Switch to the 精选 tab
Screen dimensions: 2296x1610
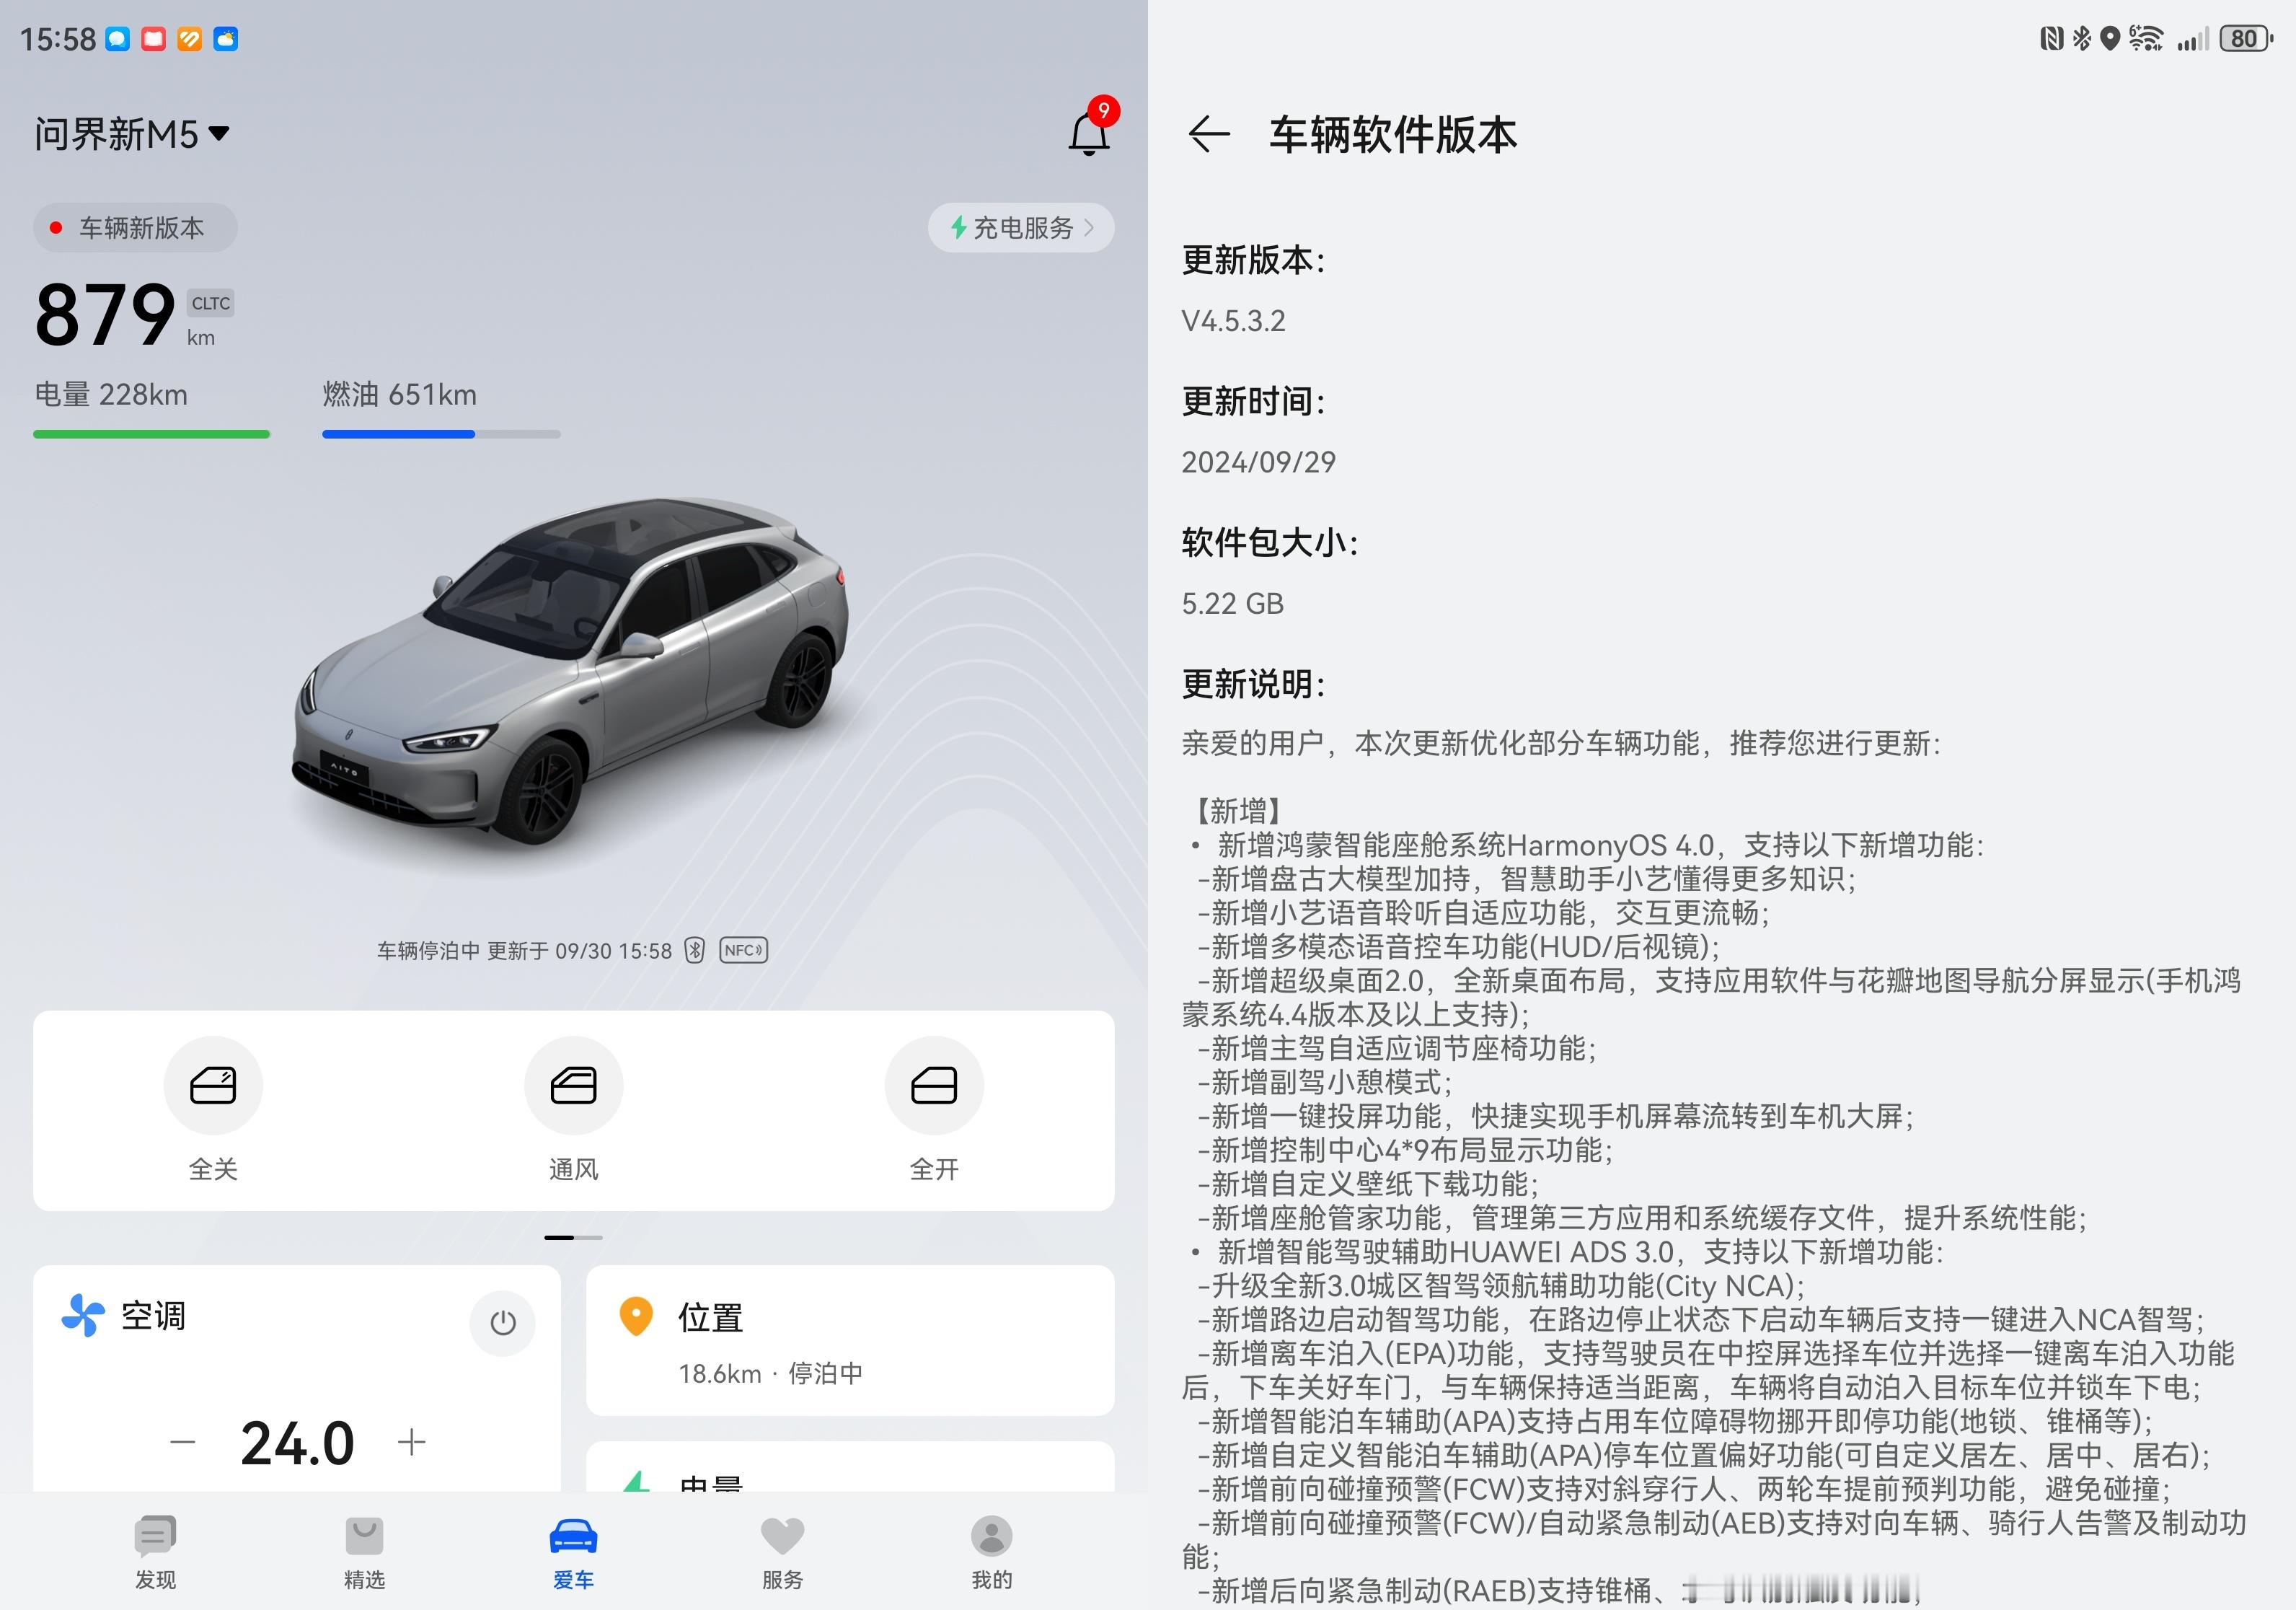[x=364, y=1553]
